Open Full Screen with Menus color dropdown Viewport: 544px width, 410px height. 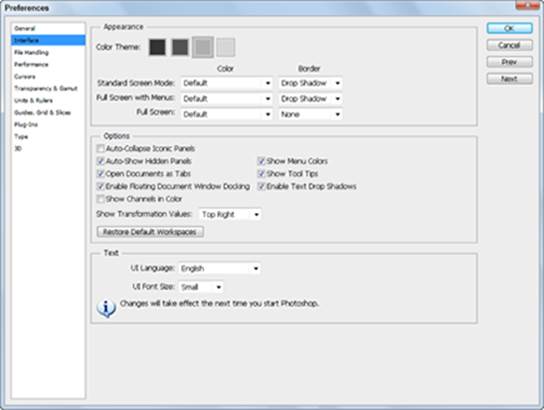click(227, 99)
